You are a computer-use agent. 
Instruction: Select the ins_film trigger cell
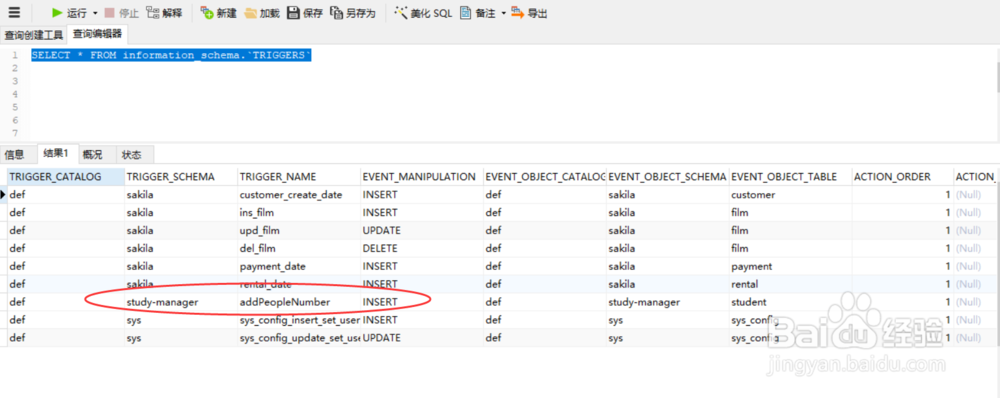pos(298,212)
